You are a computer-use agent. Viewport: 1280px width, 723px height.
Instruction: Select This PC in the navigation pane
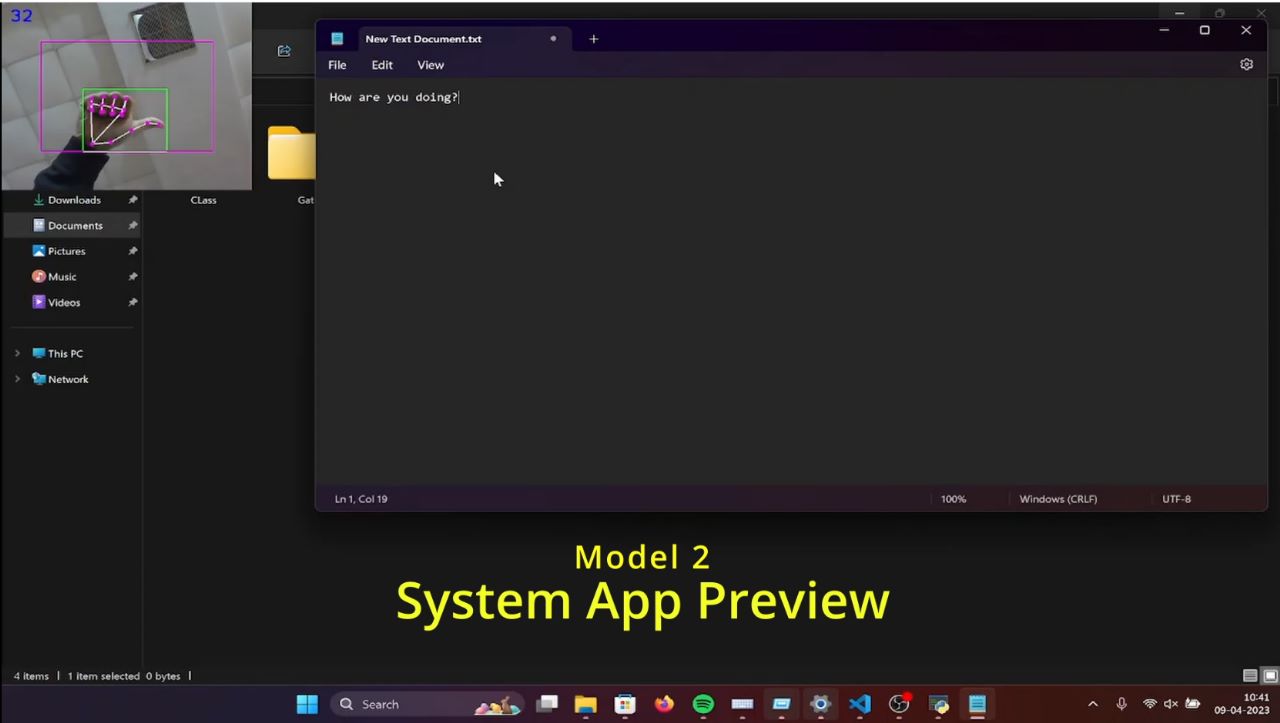click(63, 354)
